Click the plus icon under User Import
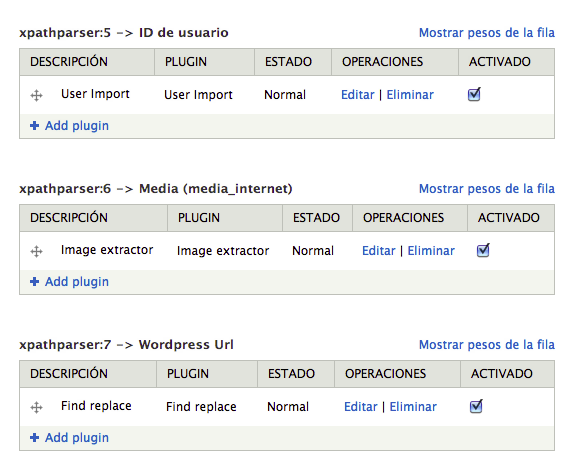 point(34,126)
